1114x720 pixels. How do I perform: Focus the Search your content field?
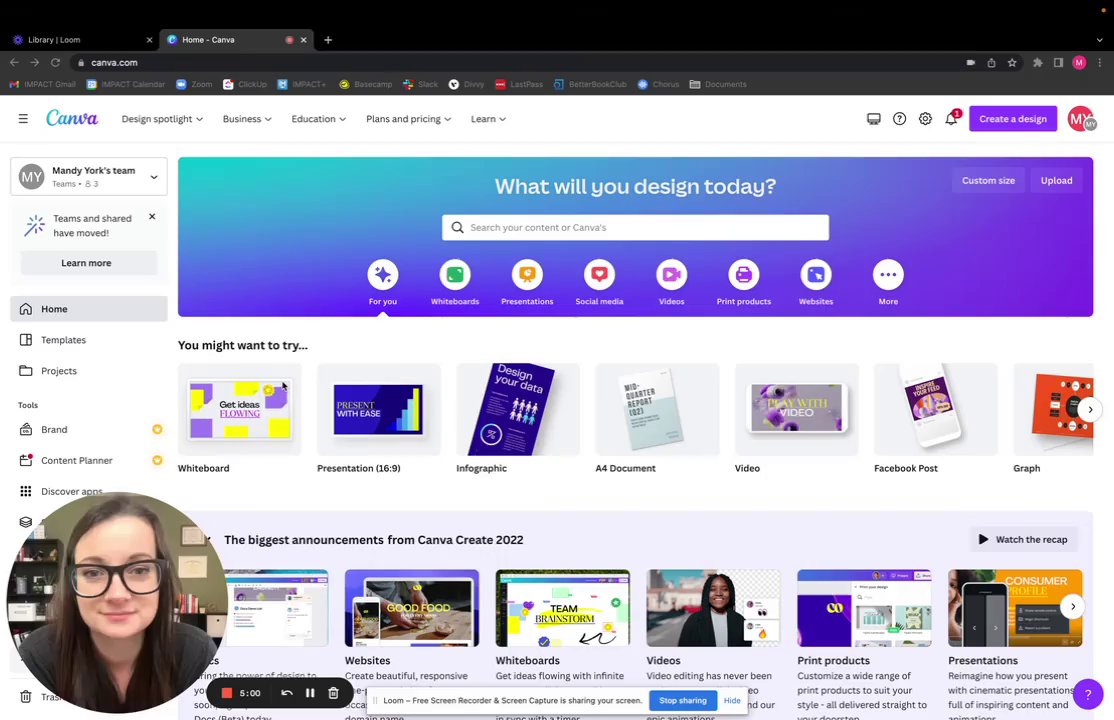635,227
